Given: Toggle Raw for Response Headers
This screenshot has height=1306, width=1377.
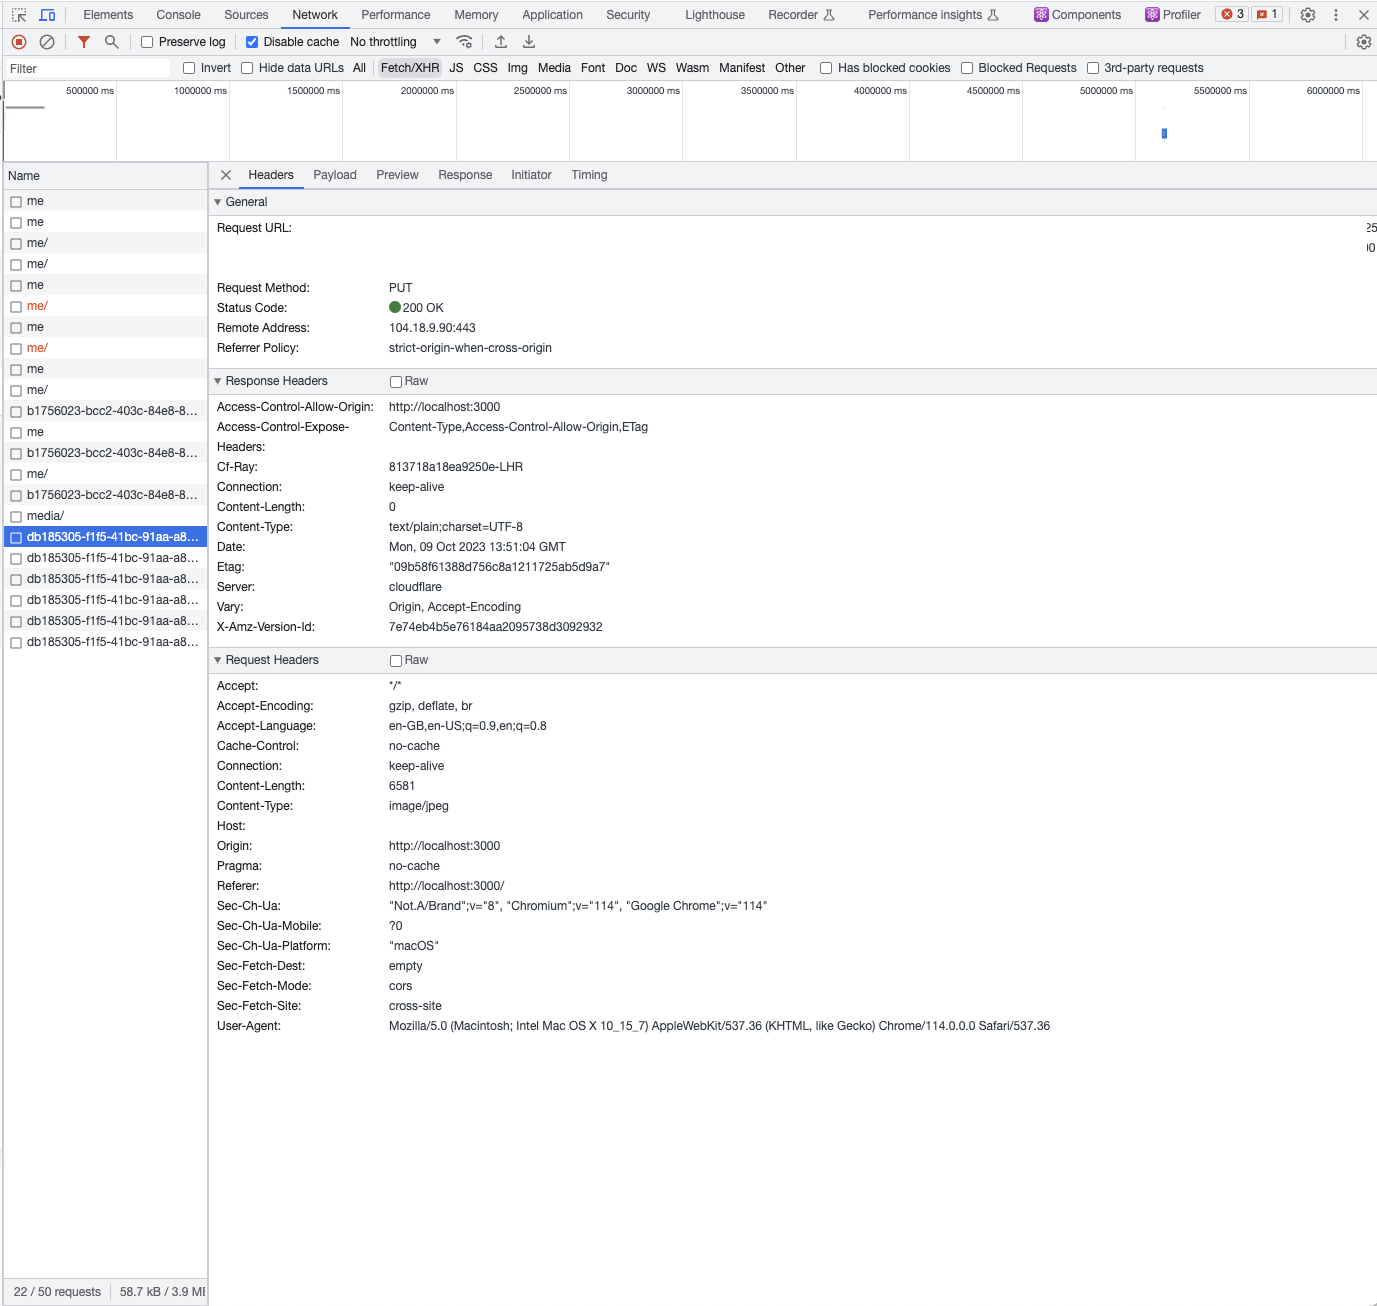Looking at the screenshot, I should [396, 382].
